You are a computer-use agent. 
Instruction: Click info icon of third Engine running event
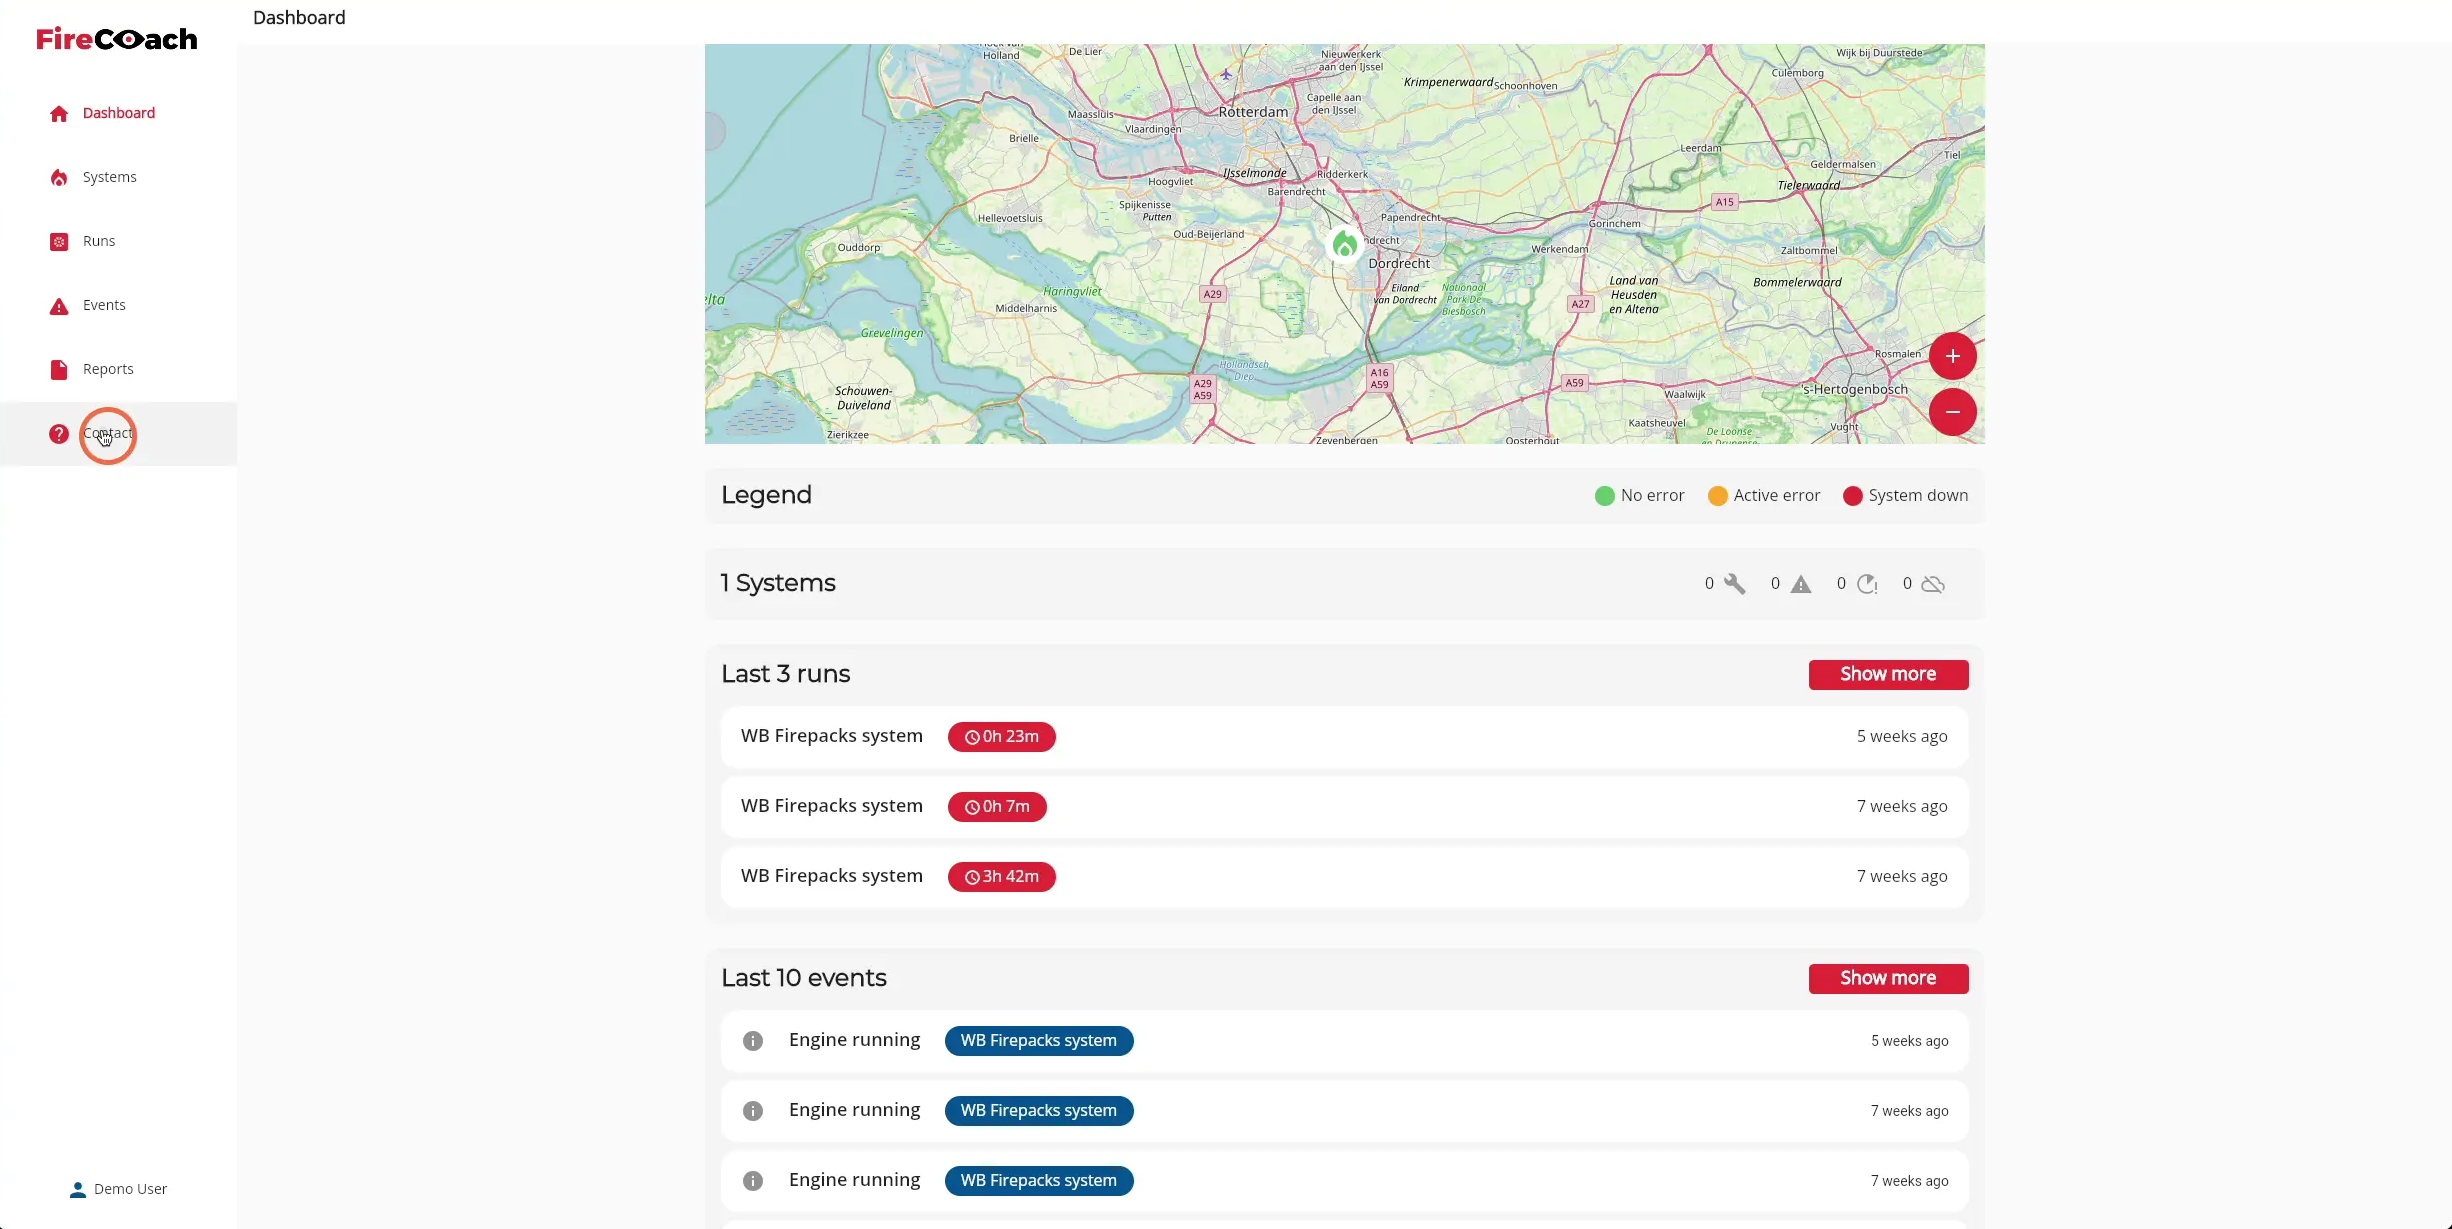click(x=753, y=1181)
